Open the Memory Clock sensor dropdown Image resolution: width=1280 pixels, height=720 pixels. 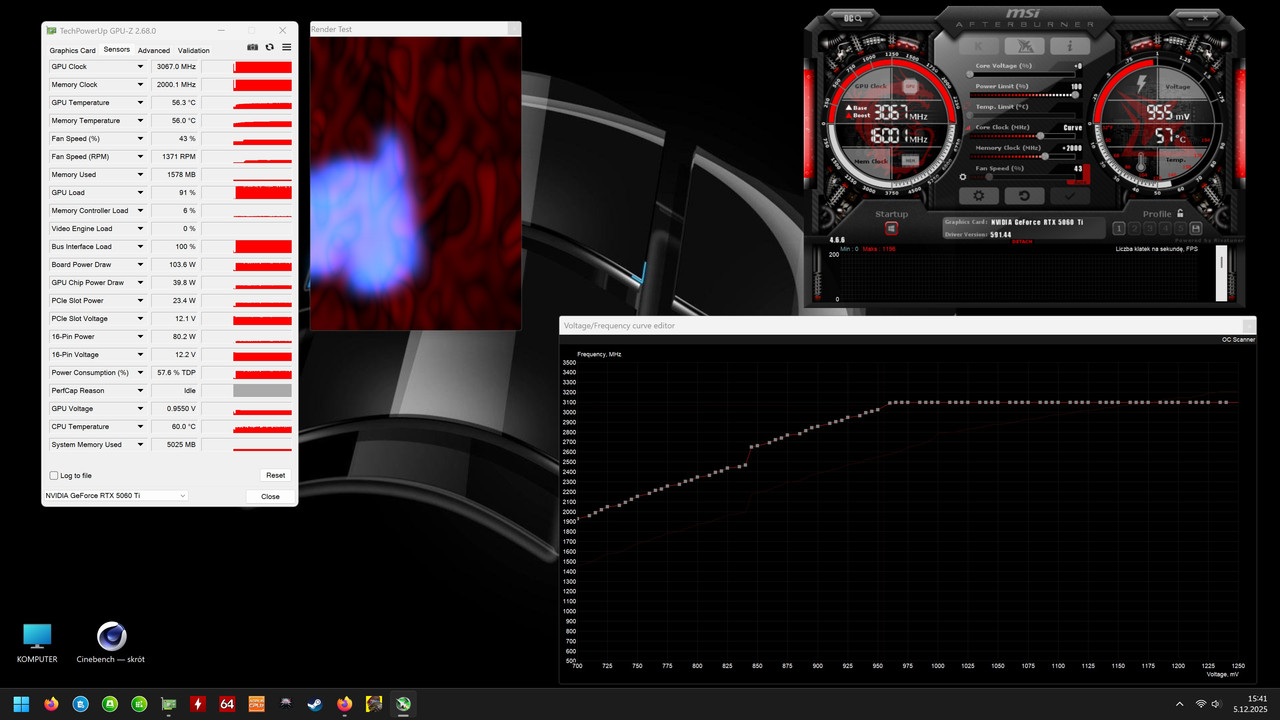(140, 85)
